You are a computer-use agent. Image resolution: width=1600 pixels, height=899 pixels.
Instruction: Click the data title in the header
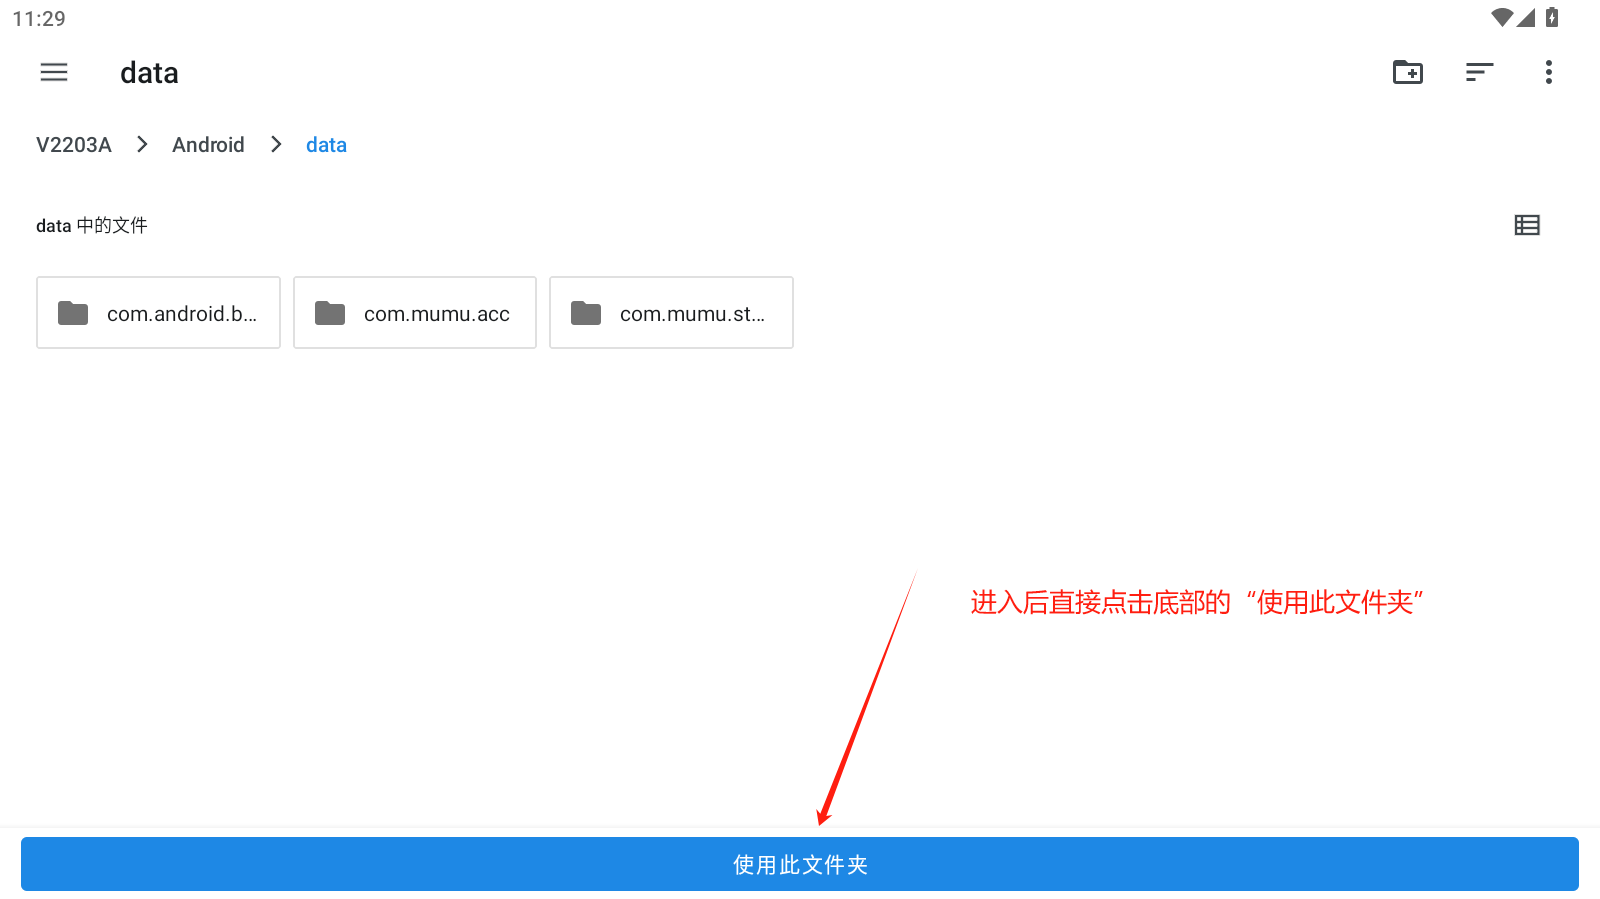click(x=149, y=73)
